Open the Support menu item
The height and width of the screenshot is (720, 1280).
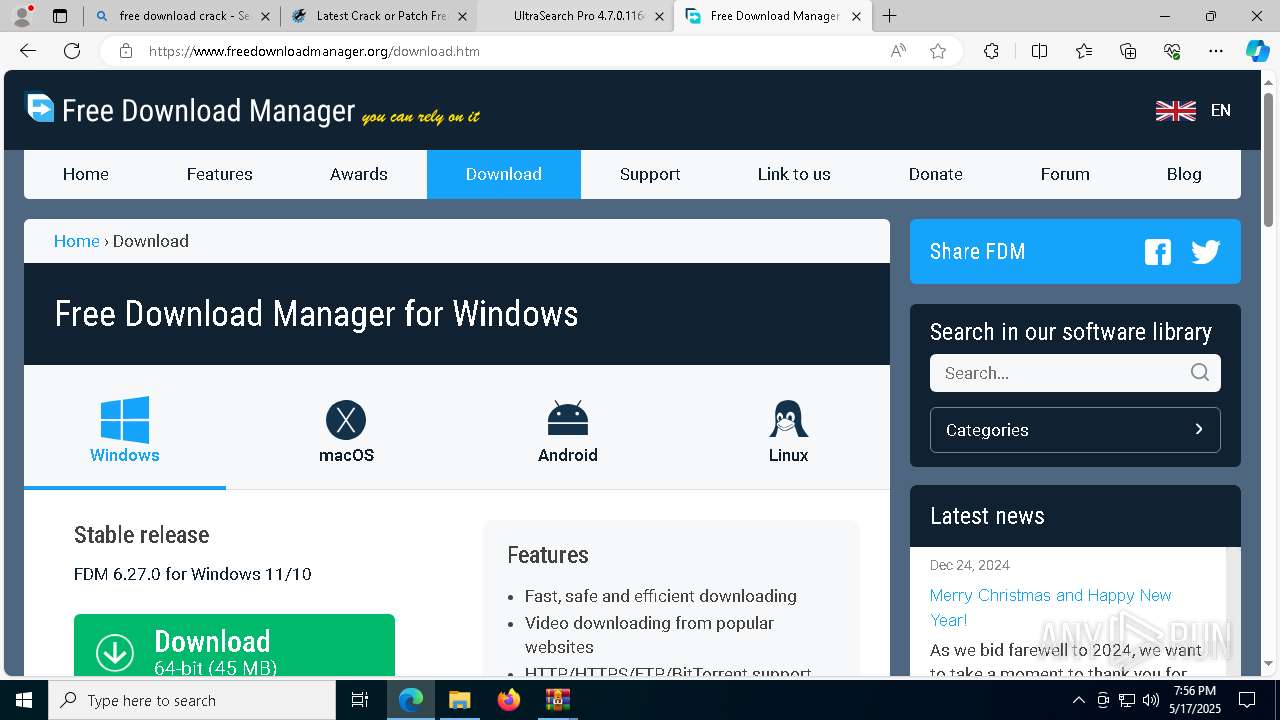pyautogui.click(x=650, y=174)
